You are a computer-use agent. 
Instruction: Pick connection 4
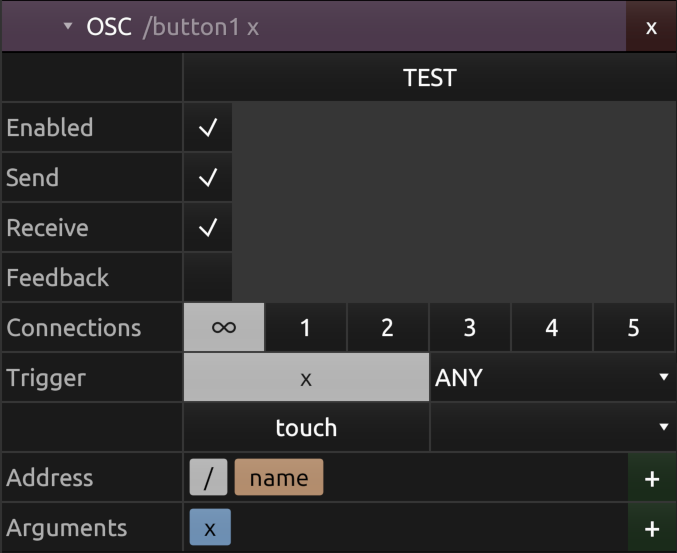pos(552,327)
